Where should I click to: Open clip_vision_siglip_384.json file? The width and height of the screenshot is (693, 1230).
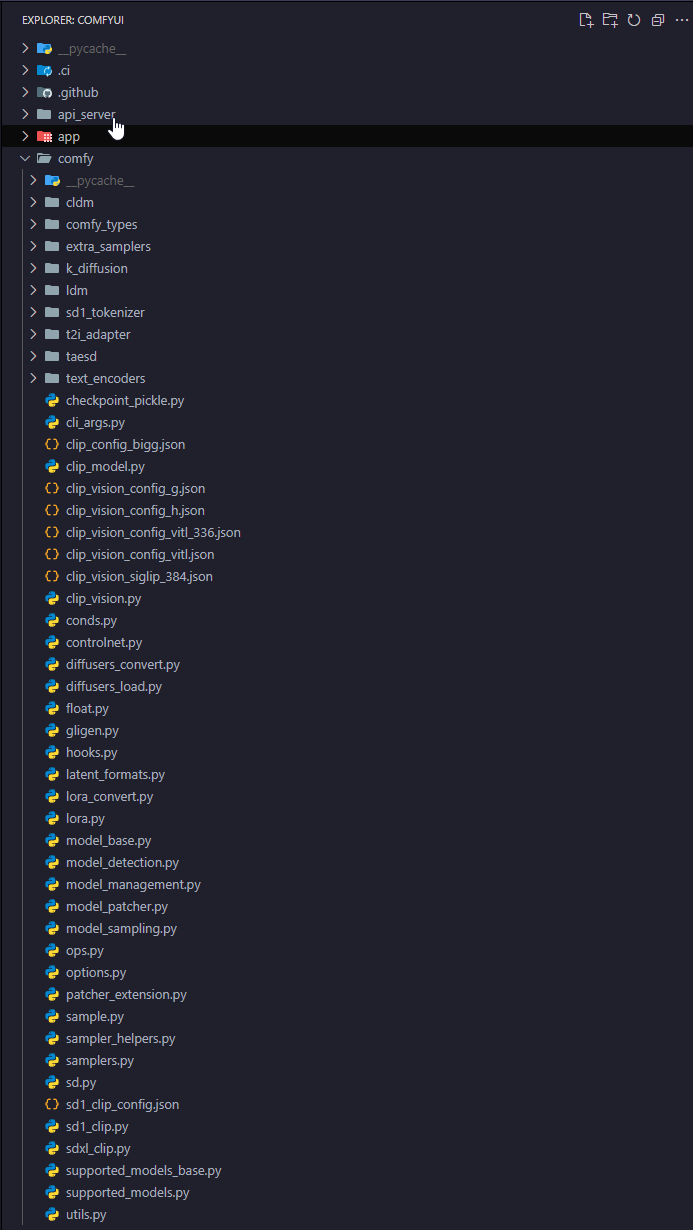pyautogui.click(x=139, y=576)
